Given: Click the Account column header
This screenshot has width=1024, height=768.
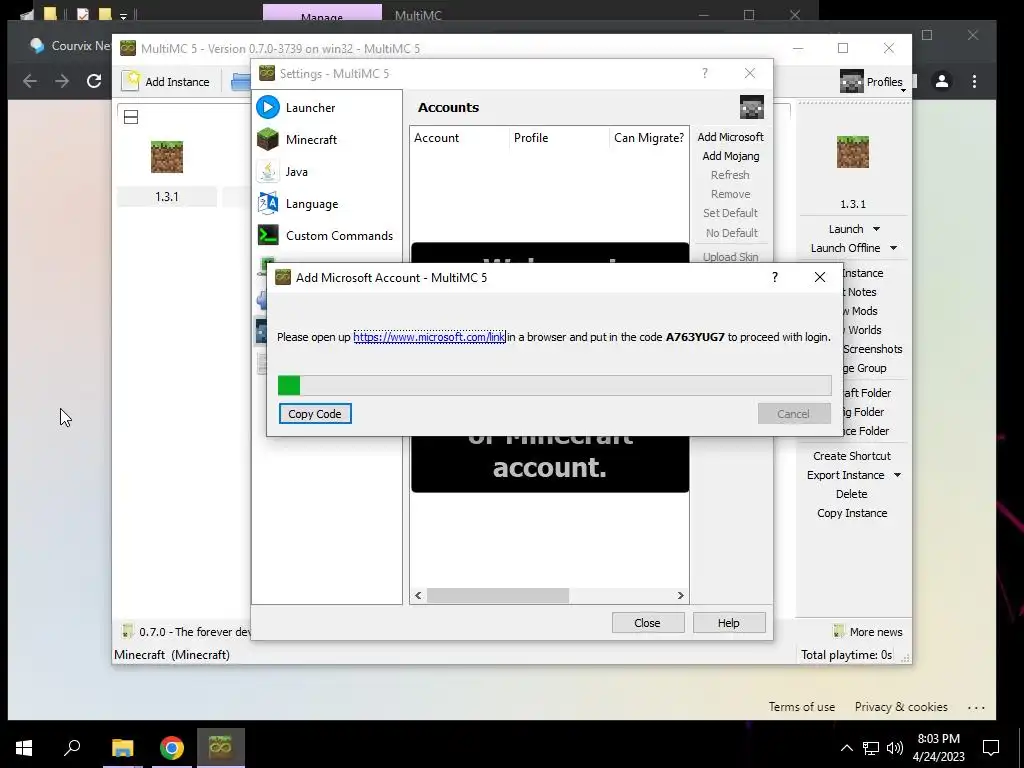Looking at the screenshot, I should click(x=460, y=138).
